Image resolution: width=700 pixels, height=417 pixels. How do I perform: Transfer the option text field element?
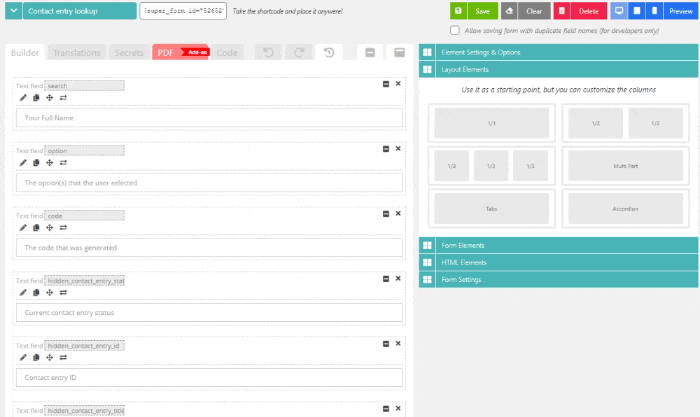pyautogui.click(x=63, y=163)
